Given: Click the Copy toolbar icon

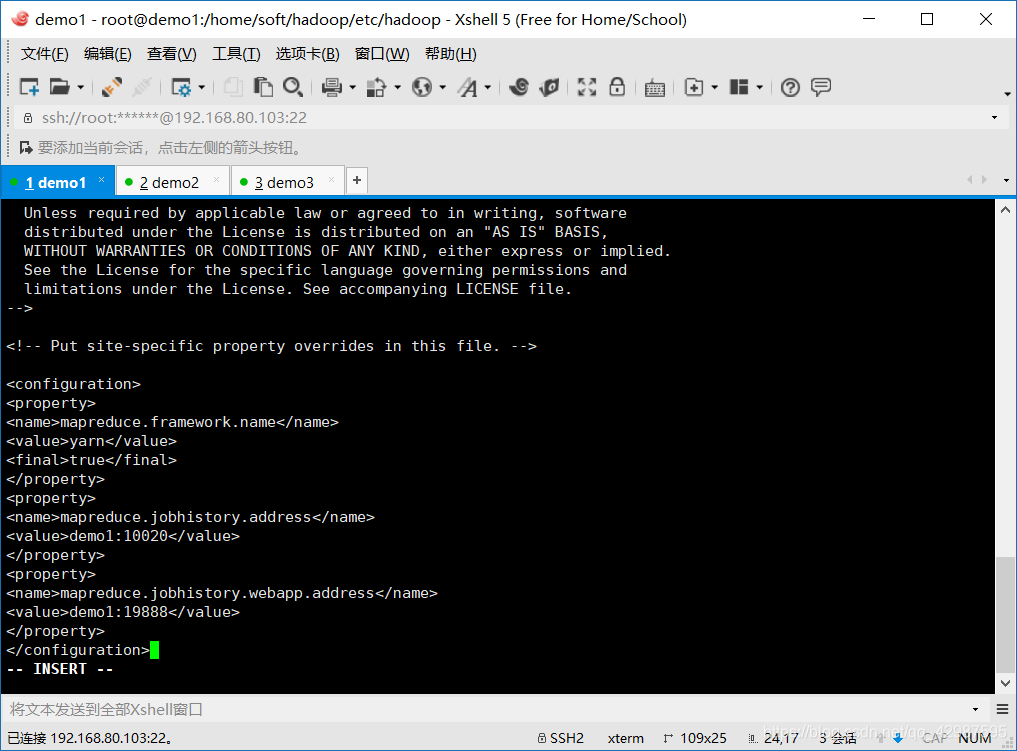Looking at the screenshot, I should tap(233, 87).
